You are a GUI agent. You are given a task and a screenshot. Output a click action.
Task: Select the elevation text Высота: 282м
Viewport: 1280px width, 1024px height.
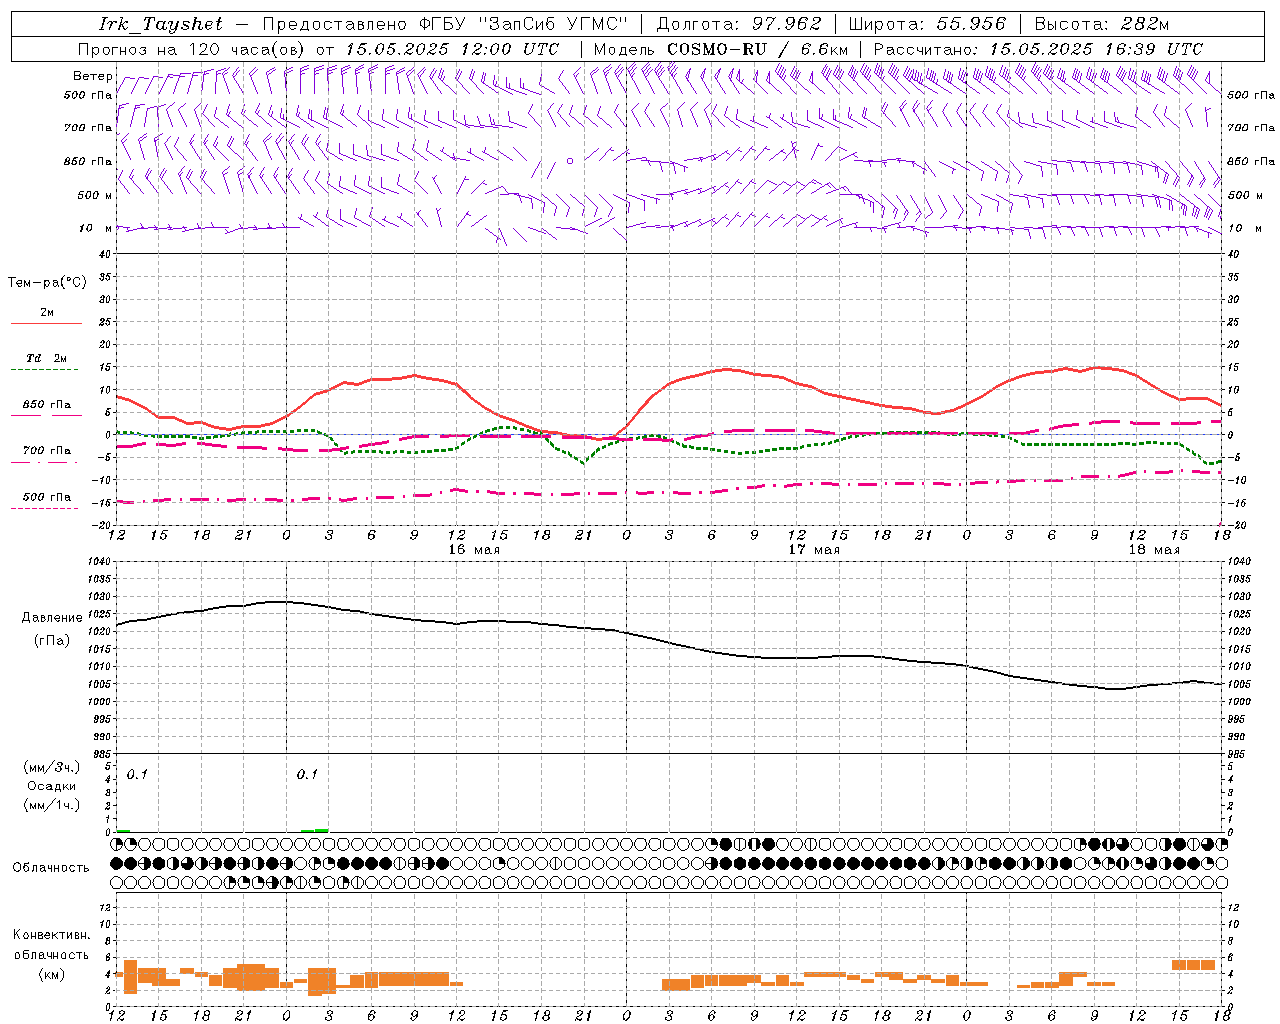[x=1101, y=24]
